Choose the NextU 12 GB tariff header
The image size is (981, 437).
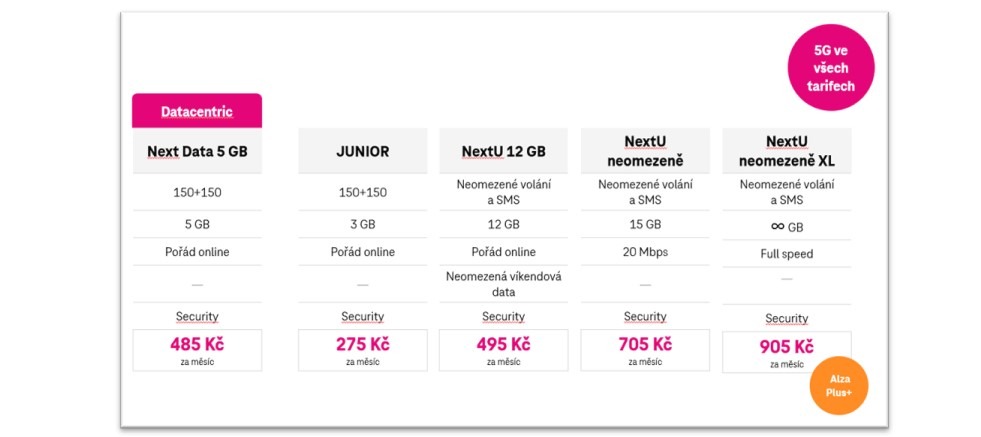tap(503, 152)
